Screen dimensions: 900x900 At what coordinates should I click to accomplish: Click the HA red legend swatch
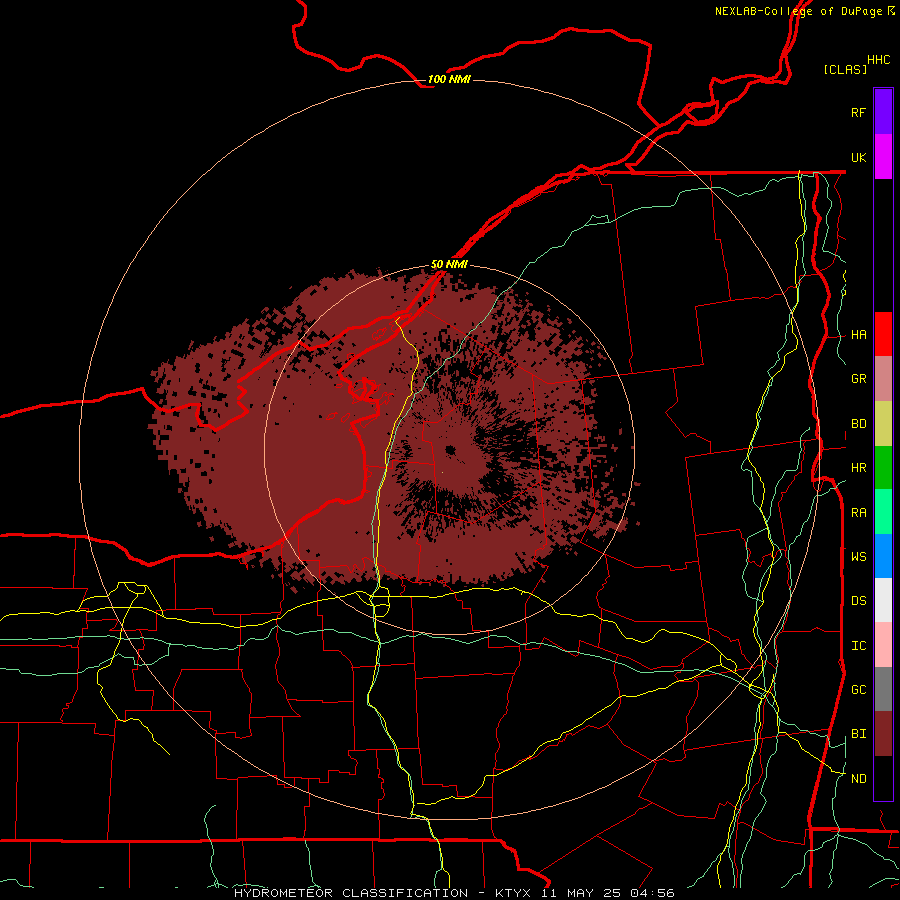pyautogui.click(x=883, y=334)
